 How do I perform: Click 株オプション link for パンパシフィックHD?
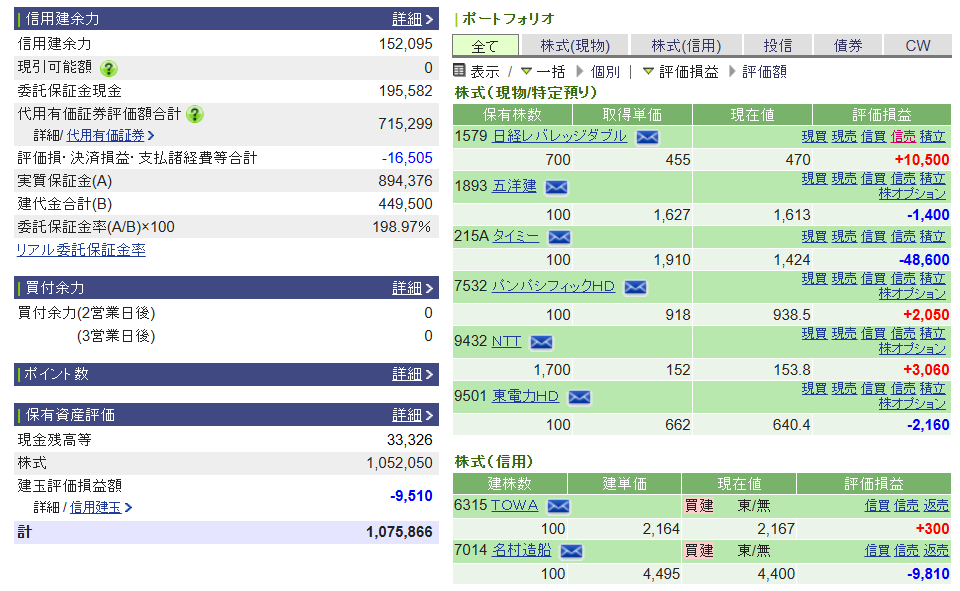[x=912, y=294]
